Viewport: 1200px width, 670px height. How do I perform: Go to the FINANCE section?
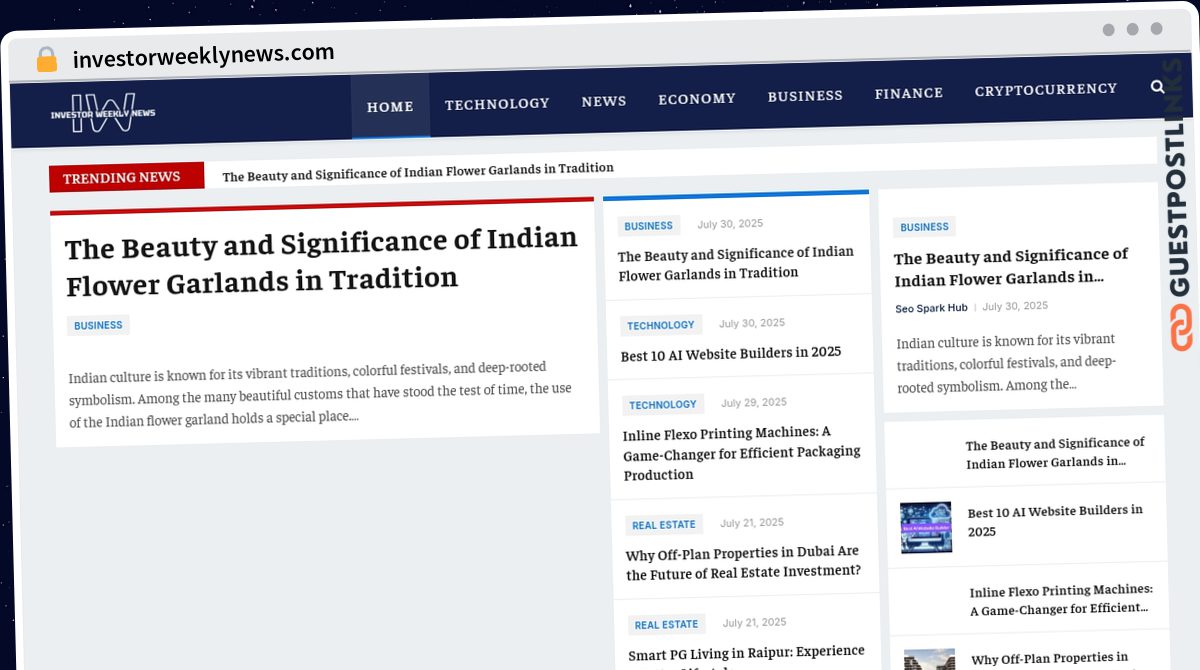coord(909,93)
